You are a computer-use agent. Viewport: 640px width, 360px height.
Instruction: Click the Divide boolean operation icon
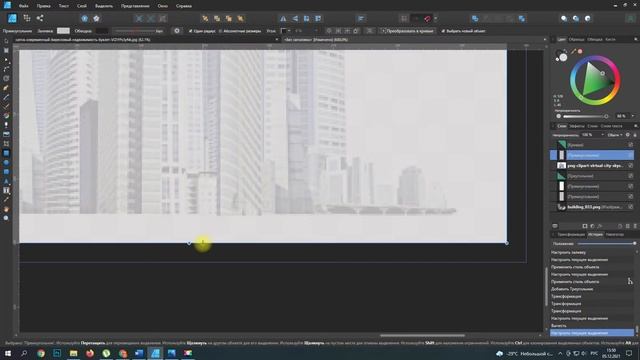pos(522,18)
